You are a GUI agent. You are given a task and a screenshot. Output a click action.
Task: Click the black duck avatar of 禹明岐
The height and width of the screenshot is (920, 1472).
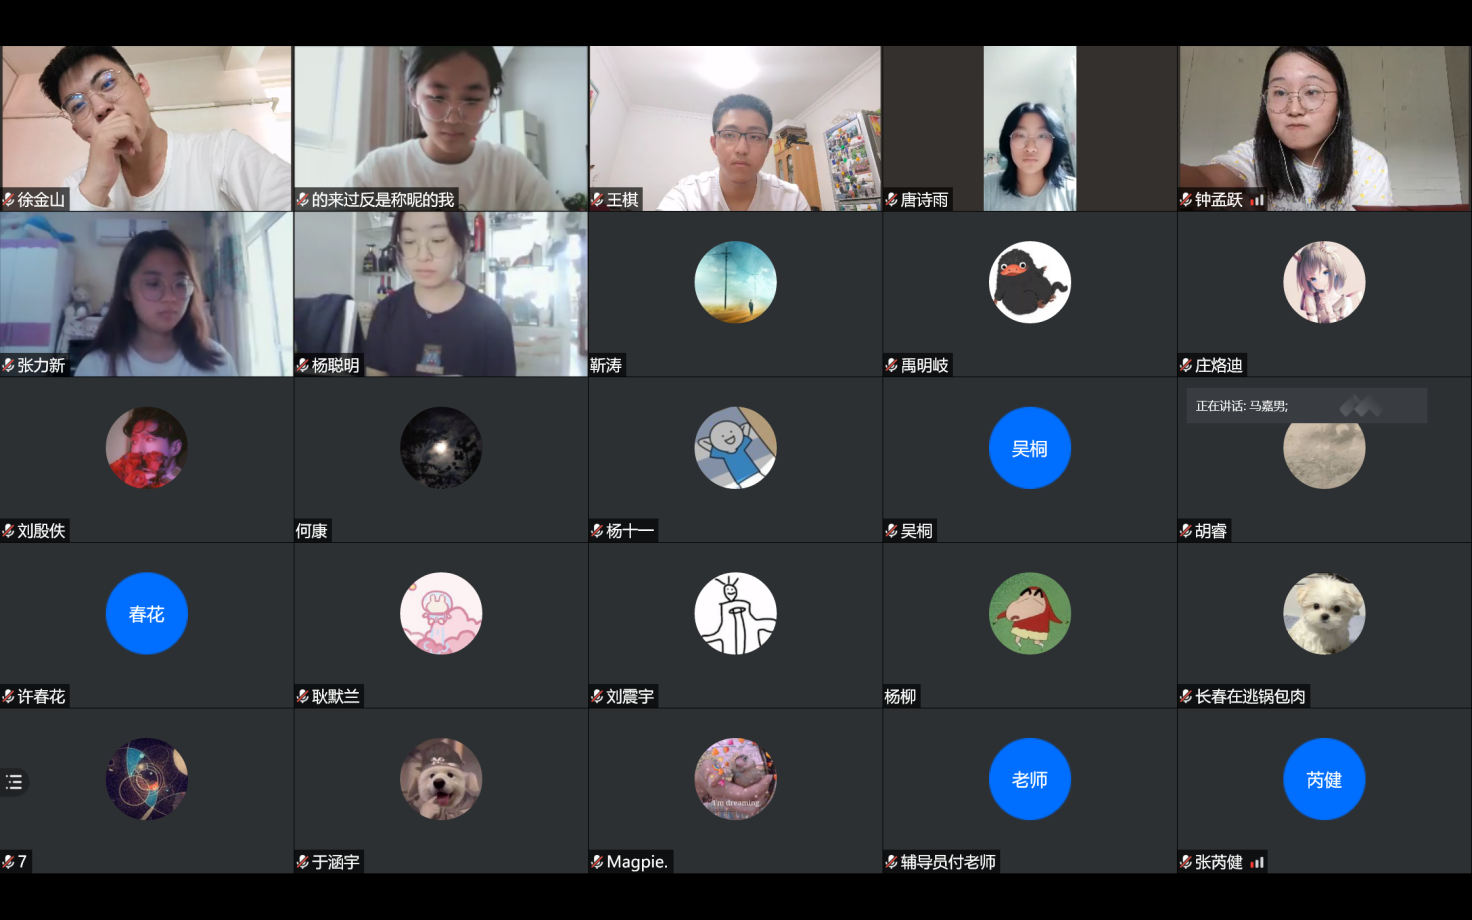1029,282
